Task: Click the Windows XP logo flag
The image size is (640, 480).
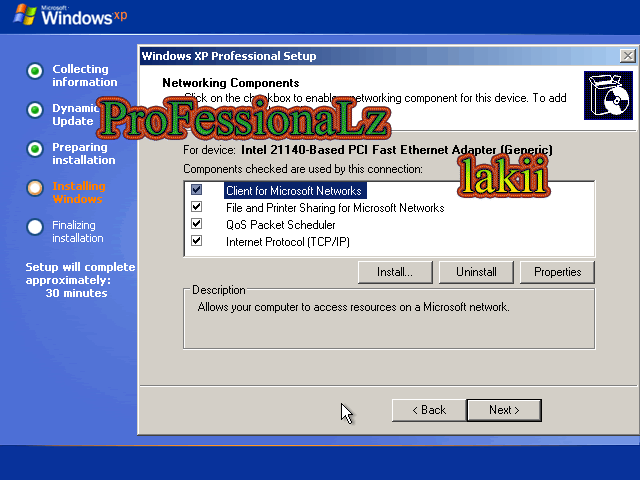Action: click(25, 15)
